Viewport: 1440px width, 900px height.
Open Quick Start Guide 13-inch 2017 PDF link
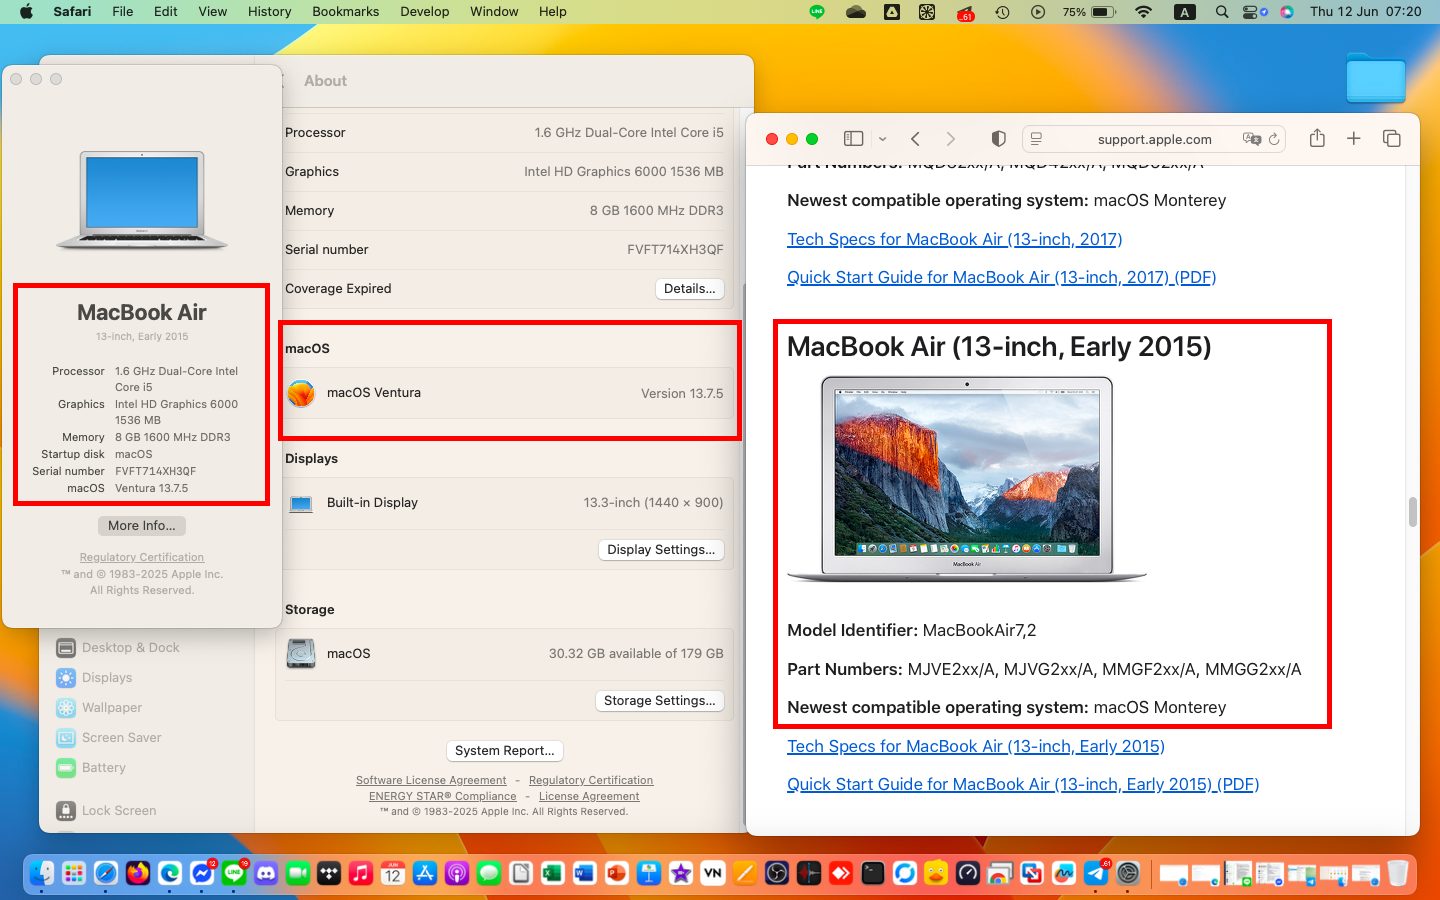[1001, 277]
